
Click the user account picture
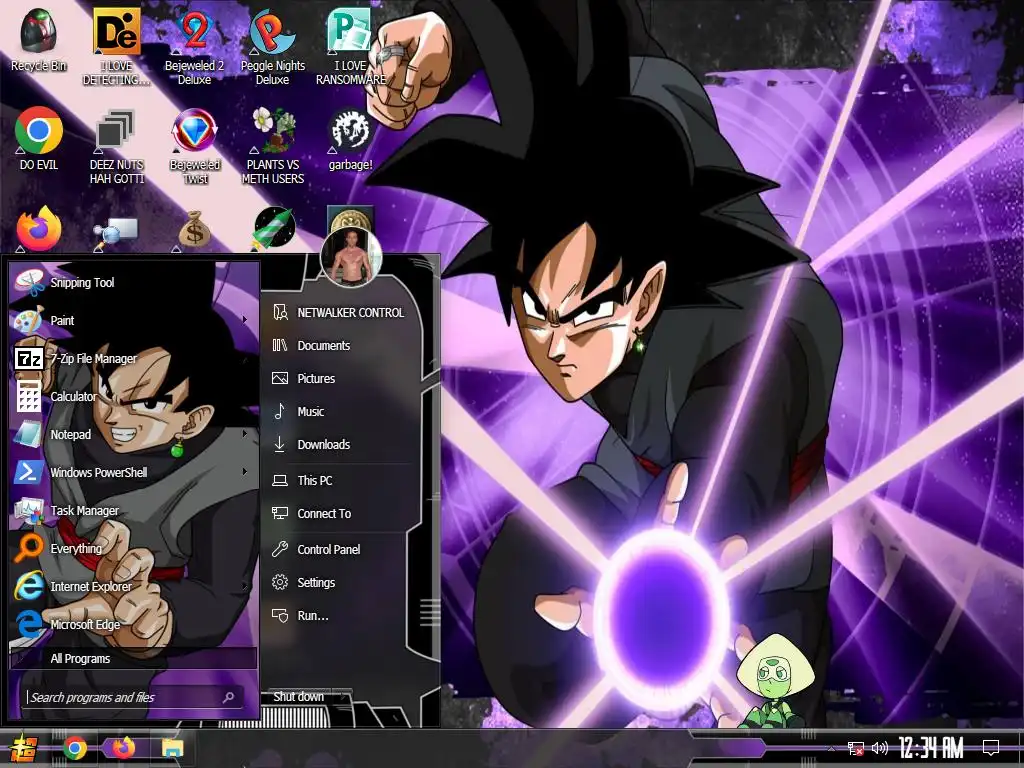click(x=351, y=258)
